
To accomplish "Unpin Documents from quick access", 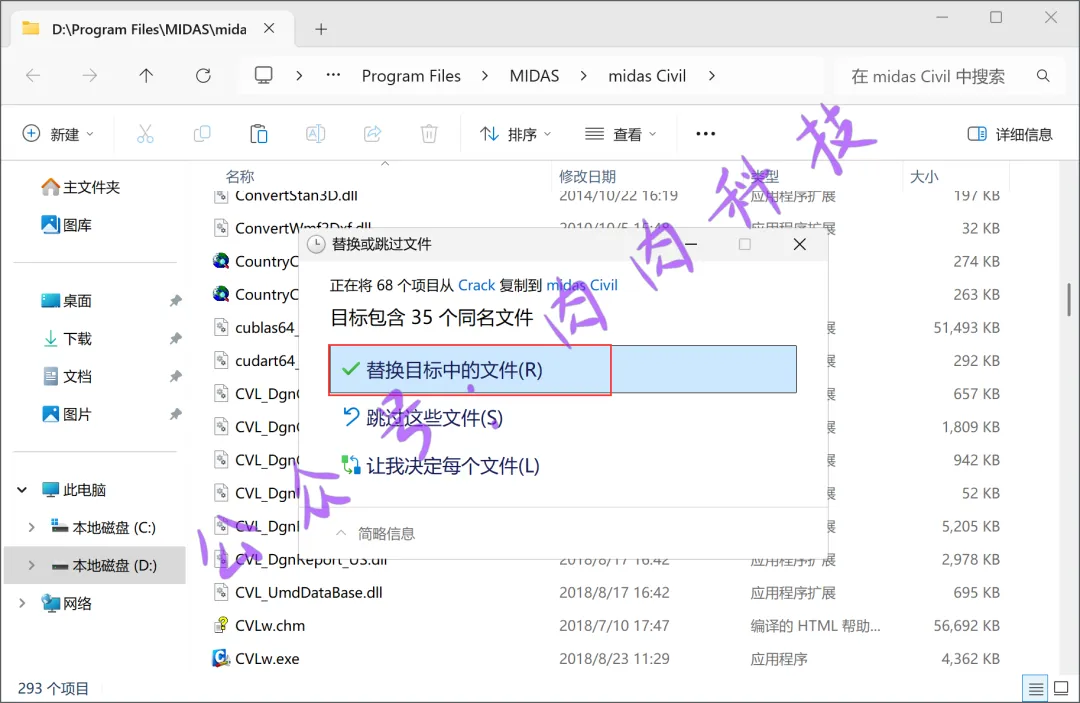I will click(x=176, y=377).
